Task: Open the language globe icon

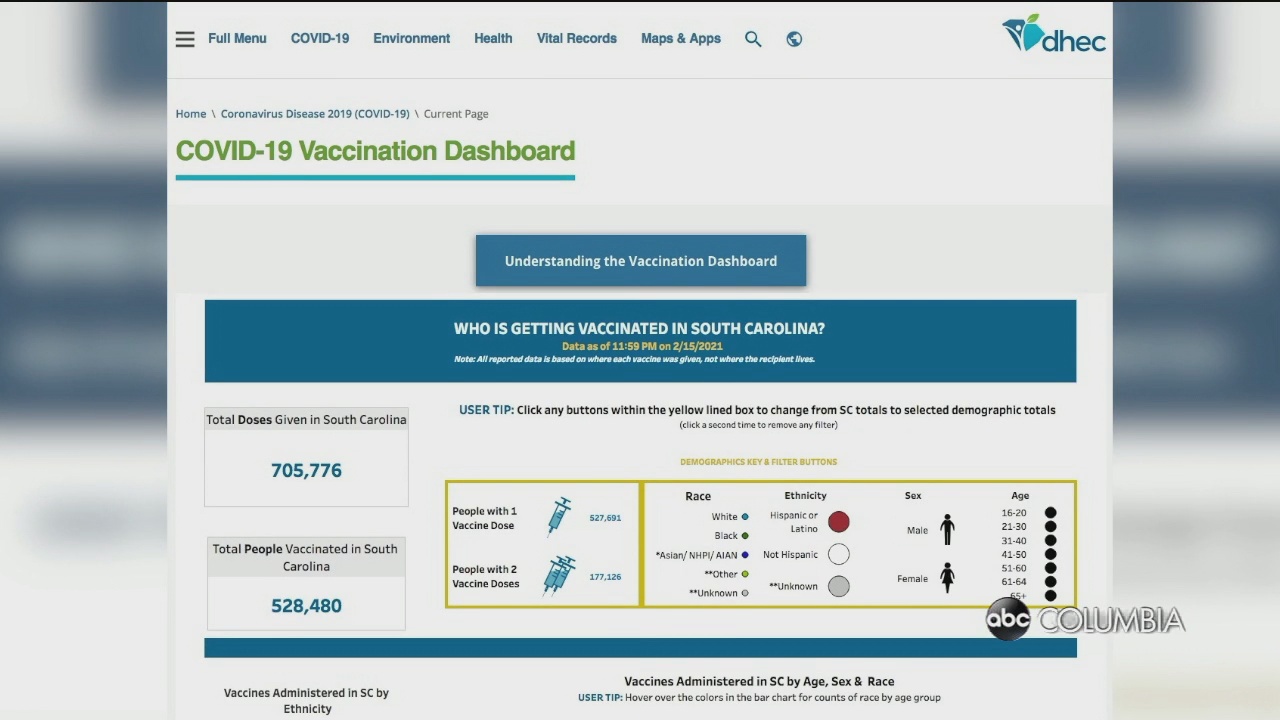Action: 794,39
